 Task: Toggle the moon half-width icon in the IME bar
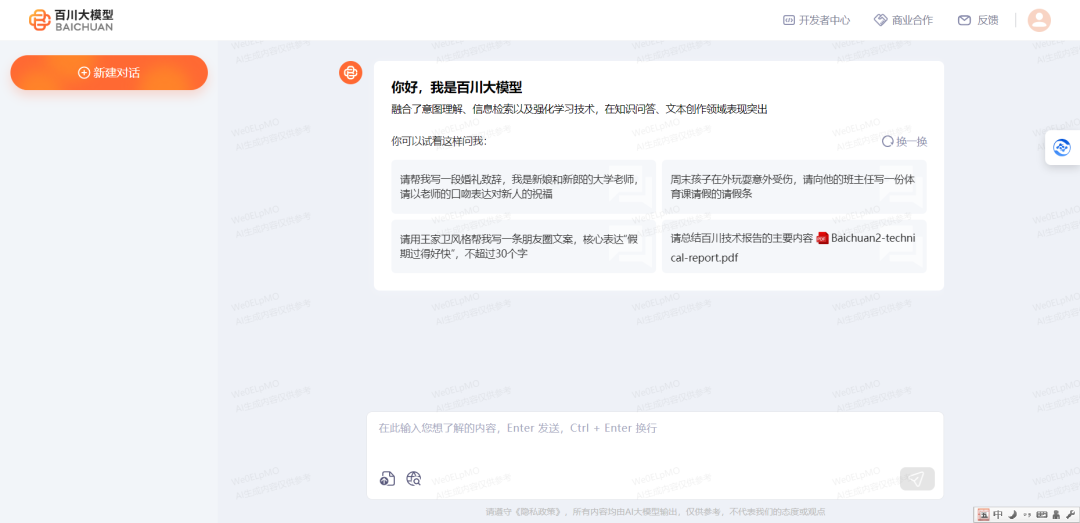click(x=1012, y=515)
